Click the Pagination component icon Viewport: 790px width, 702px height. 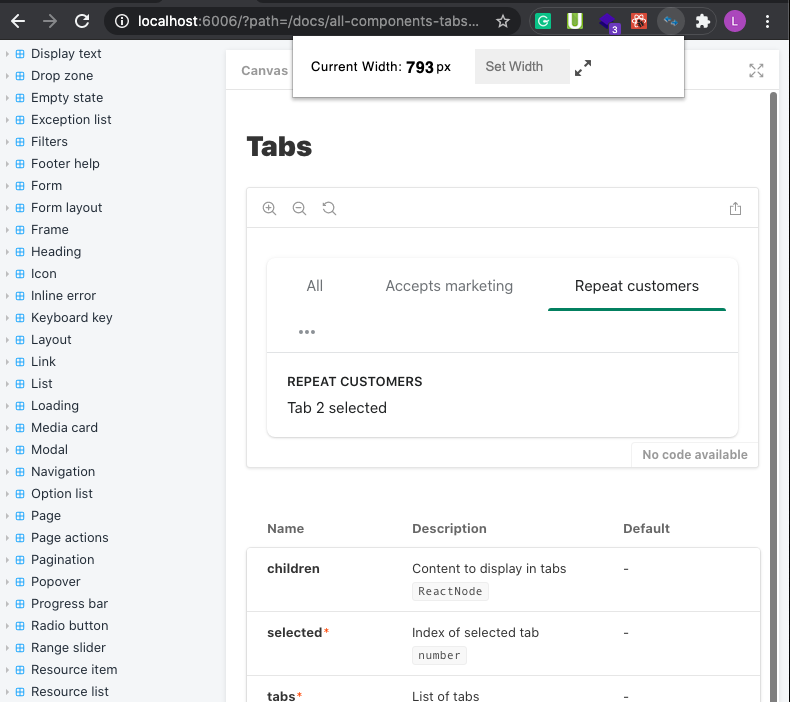pos(20,560)
